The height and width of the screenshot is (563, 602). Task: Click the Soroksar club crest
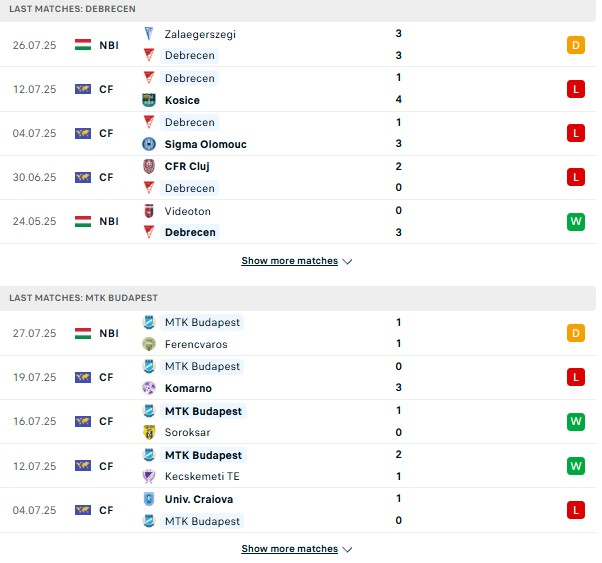[149, 432]
